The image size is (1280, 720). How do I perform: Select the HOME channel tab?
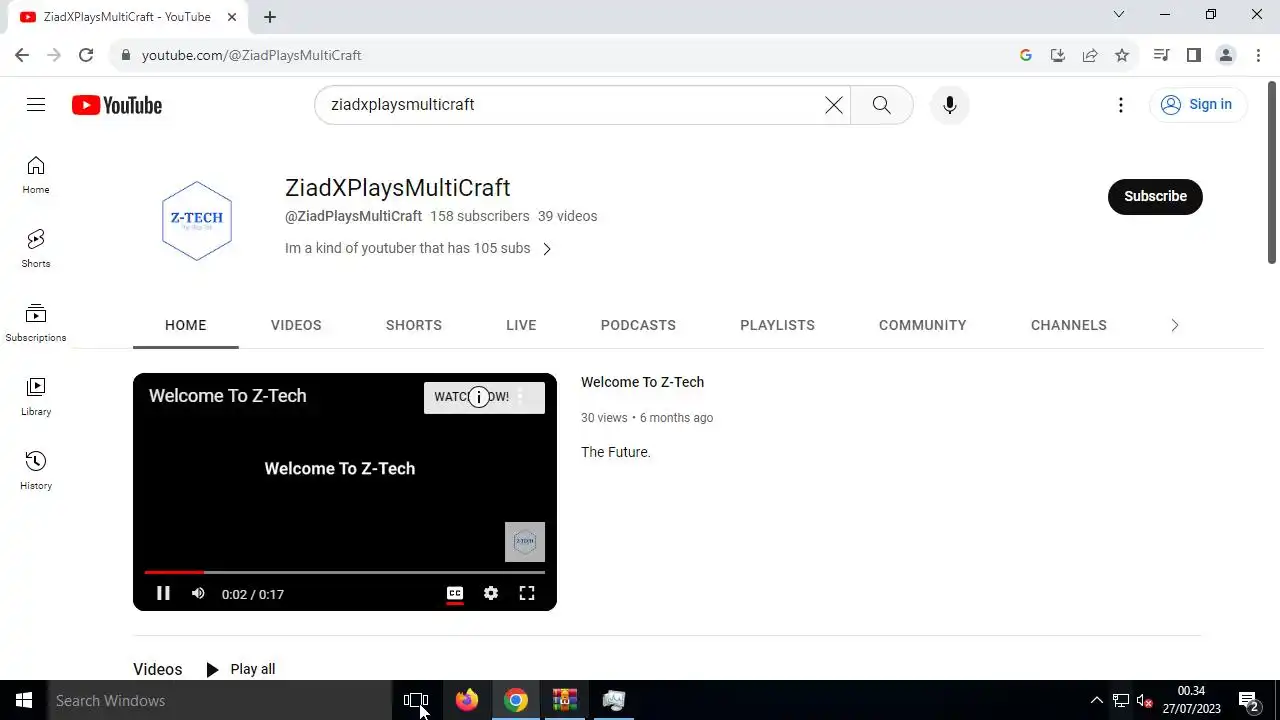tap(186, 325)
